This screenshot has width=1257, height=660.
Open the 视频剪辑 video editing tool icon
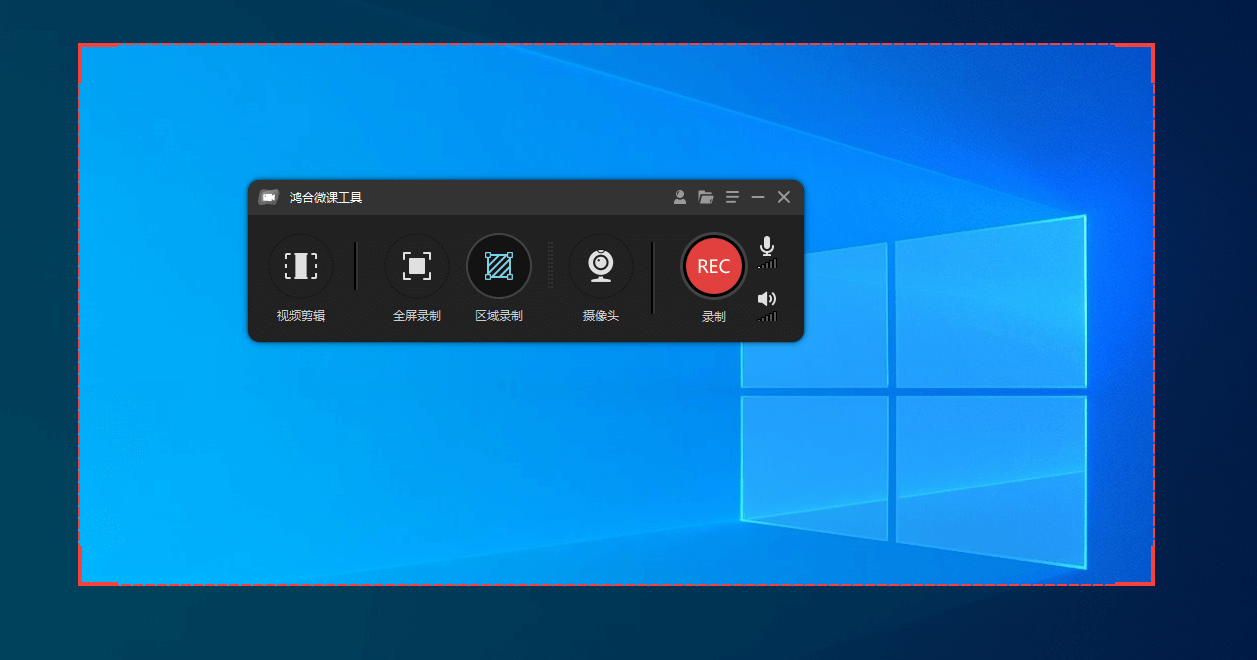coord(301,266)
